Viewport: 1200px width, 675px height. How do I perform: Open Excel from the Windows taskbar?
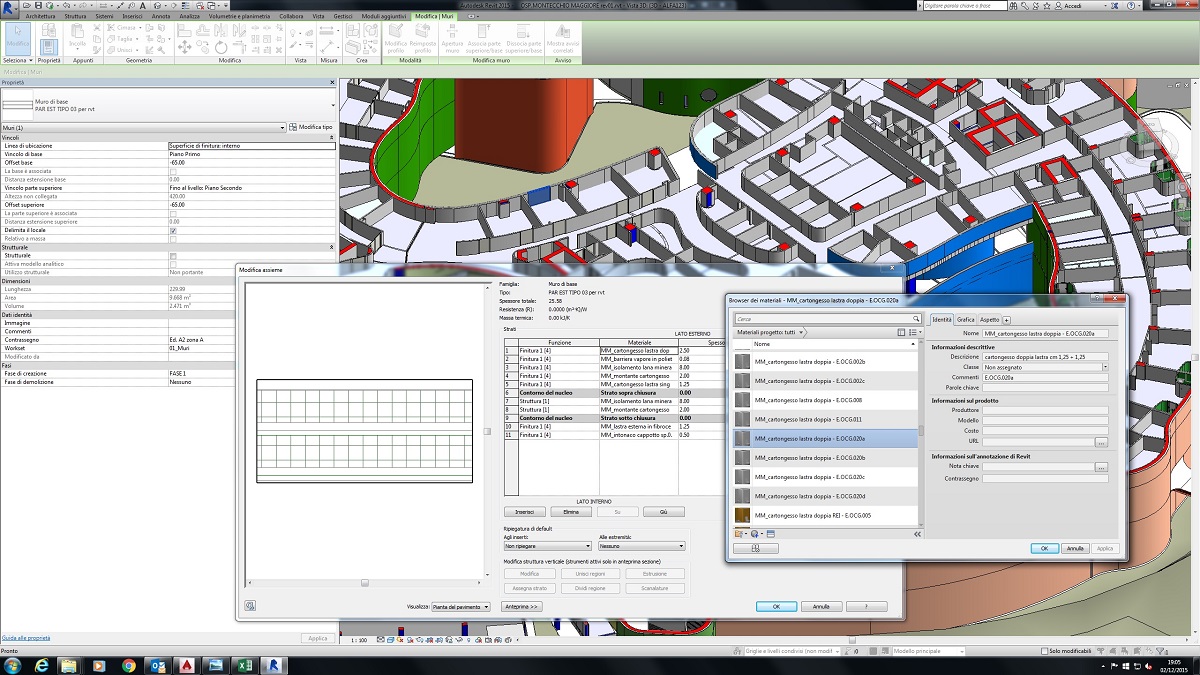(243, 665)
